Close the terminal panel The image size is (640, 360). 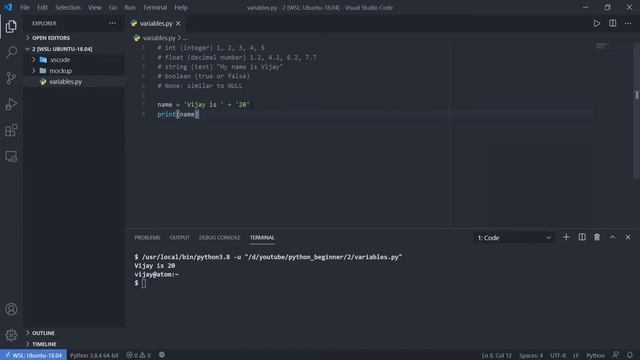pos(628,237)
